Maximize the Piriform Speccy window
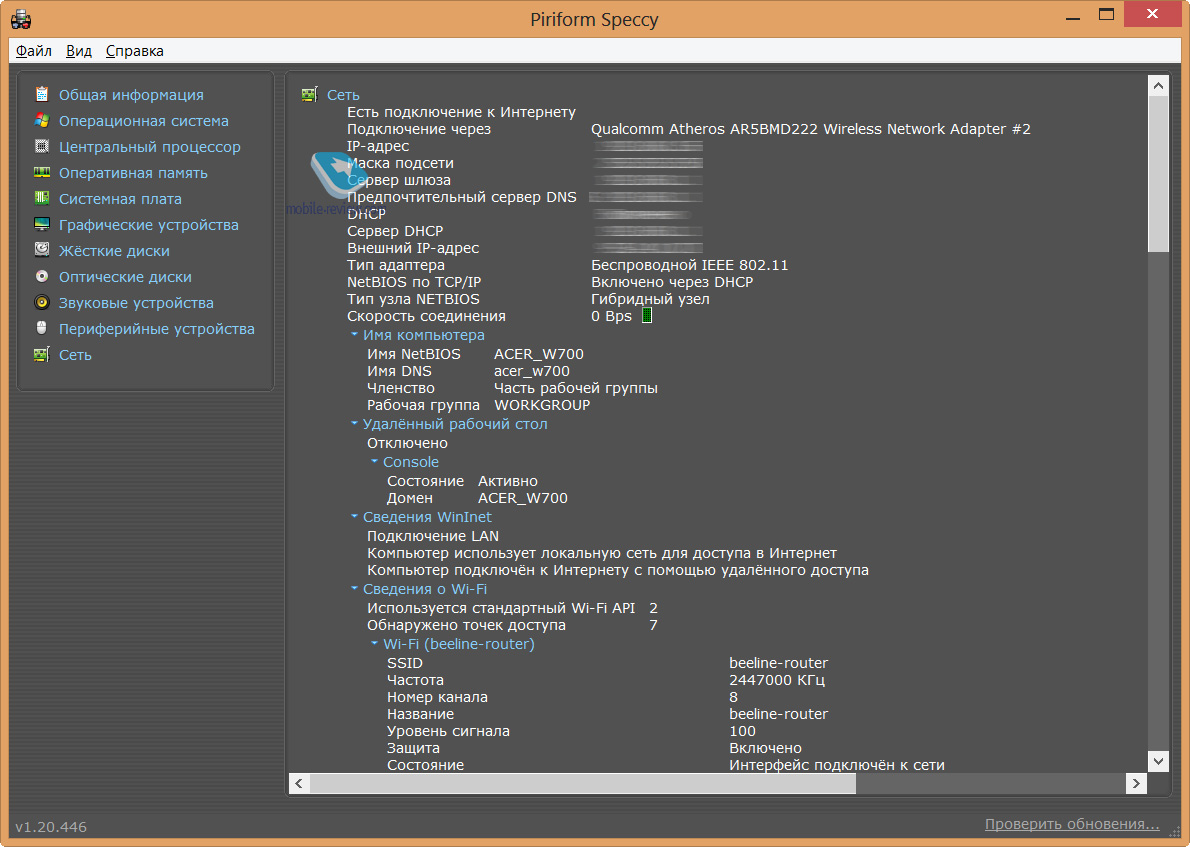The width and height of the screenshot is (1190, 847). coord(1107,16)
